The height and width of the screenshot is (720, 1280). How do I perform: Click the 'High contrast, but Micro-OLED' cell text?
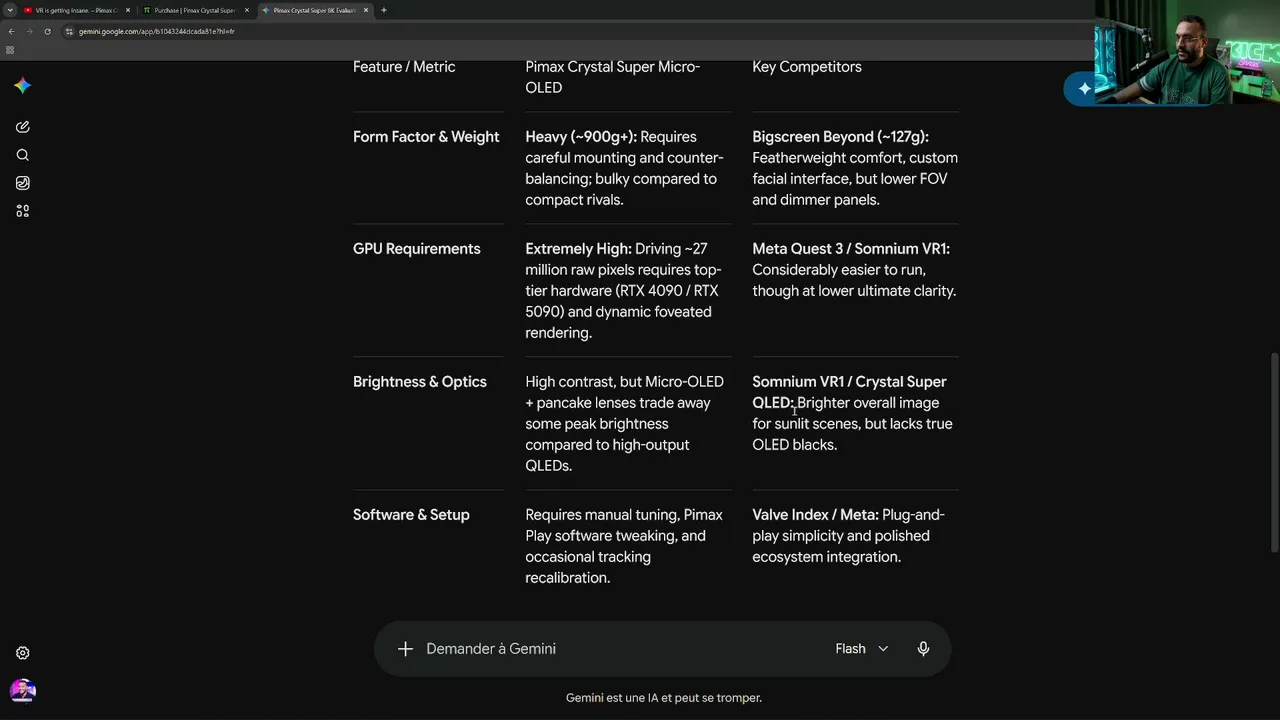(624, 382)
